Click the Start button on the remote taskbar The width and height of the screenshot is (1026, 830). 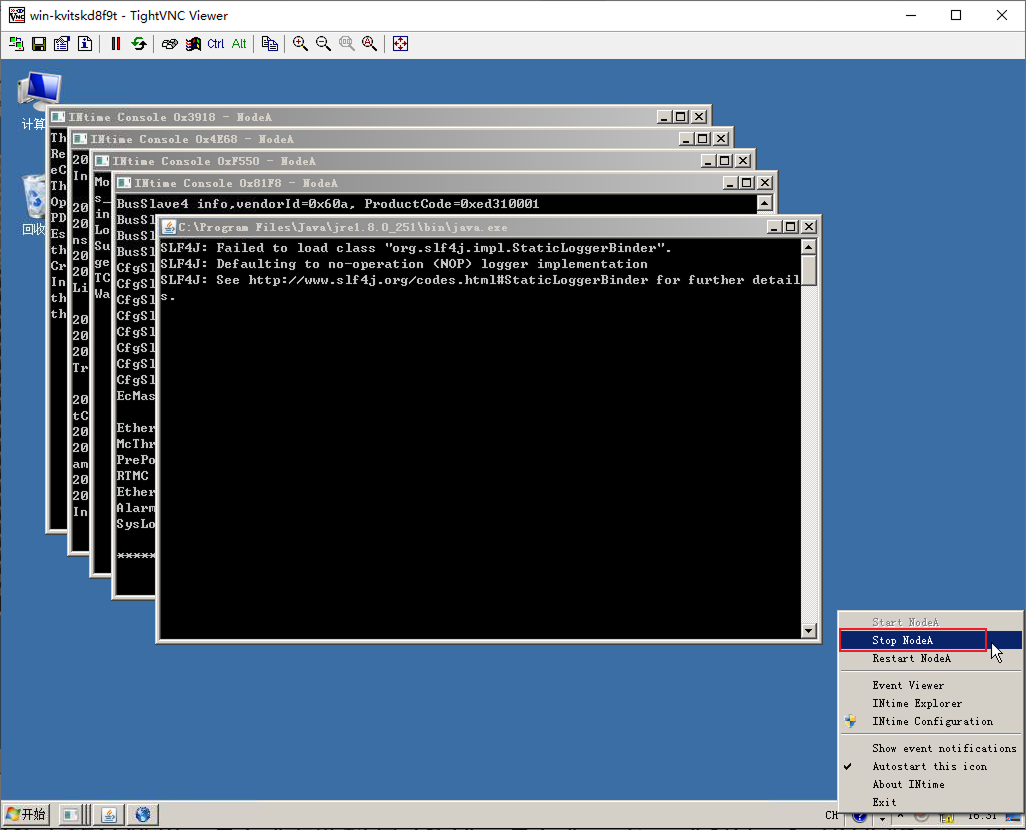(x=26, y=814)
